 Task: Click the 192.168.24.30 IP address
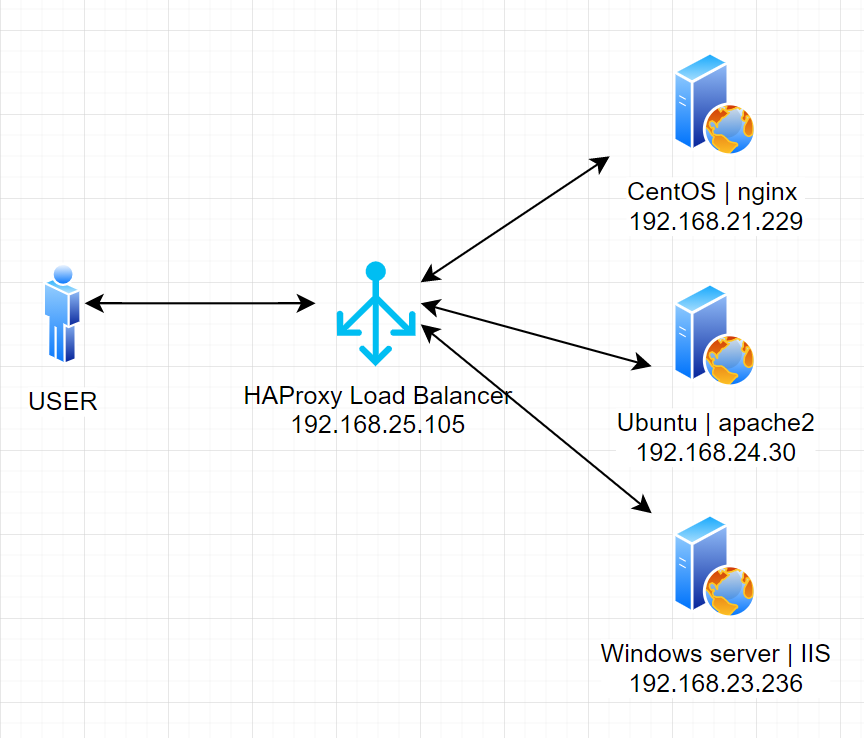click(716, 453)
